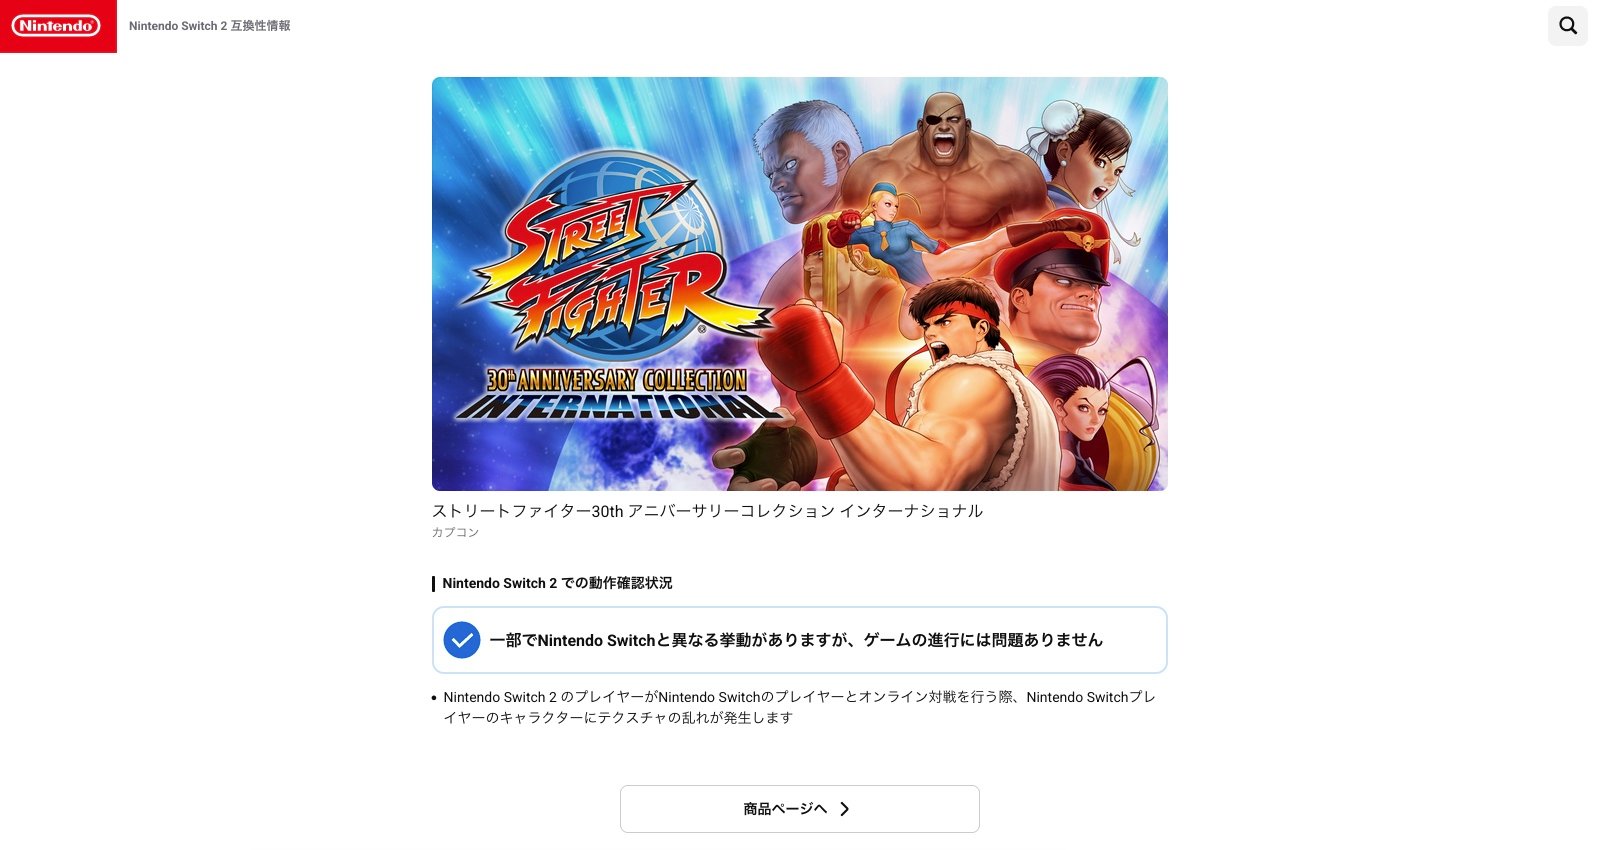Click the bullet note about オンライン対戦
The height and width of the screenshot is (850, 1600).
(799, 707)
